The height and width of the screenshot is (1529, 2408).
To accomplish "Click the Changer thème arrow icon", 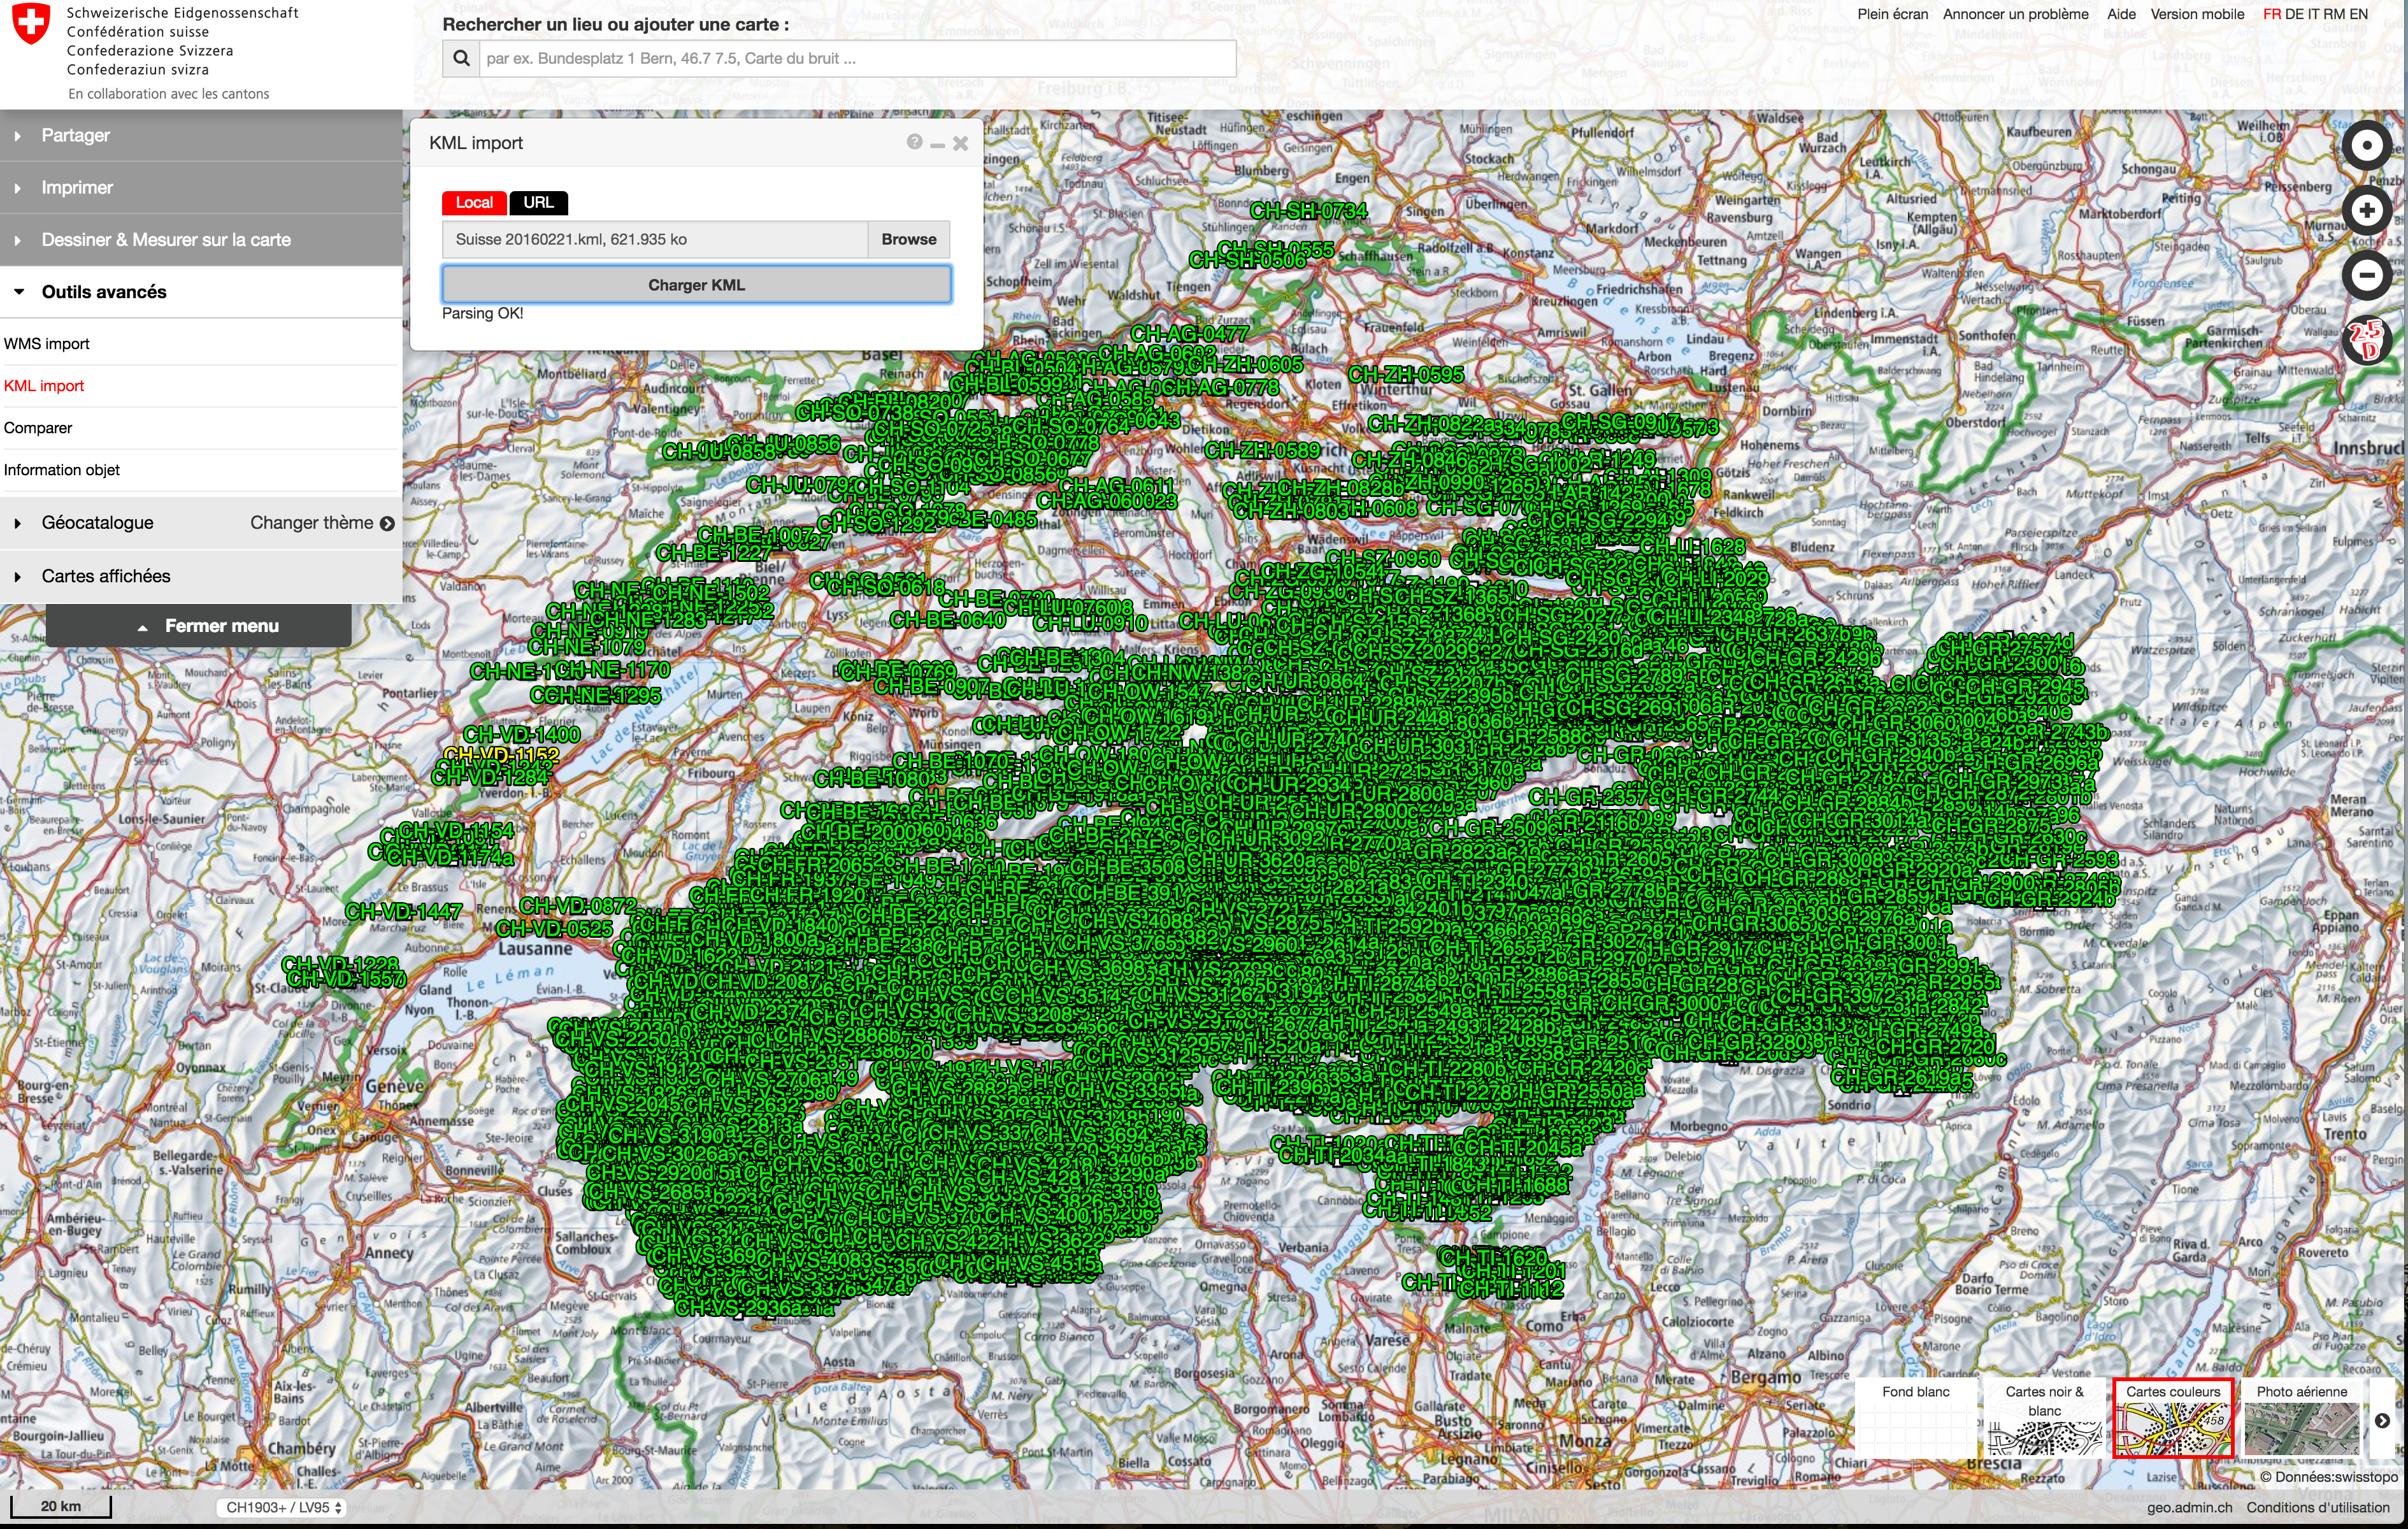I will tap(387, 523).
